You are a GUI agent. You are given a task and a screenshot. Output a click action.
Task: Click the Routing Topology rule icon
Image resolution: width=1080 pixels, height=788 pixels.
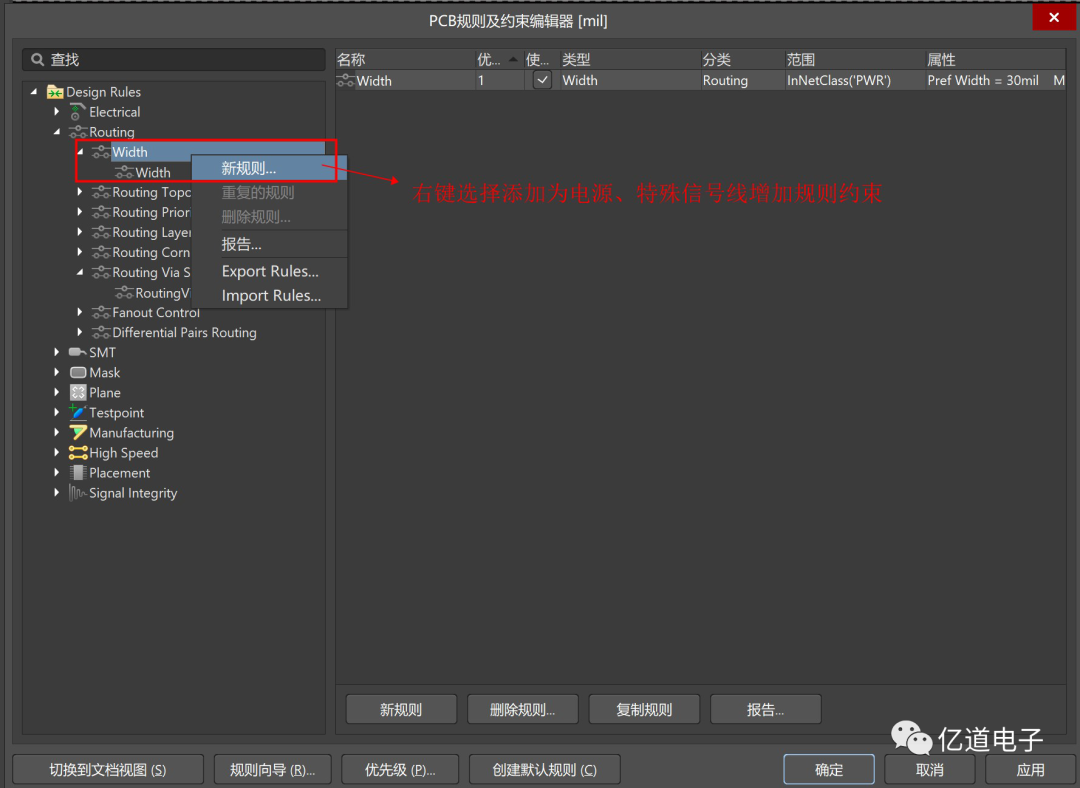[101, 192]
